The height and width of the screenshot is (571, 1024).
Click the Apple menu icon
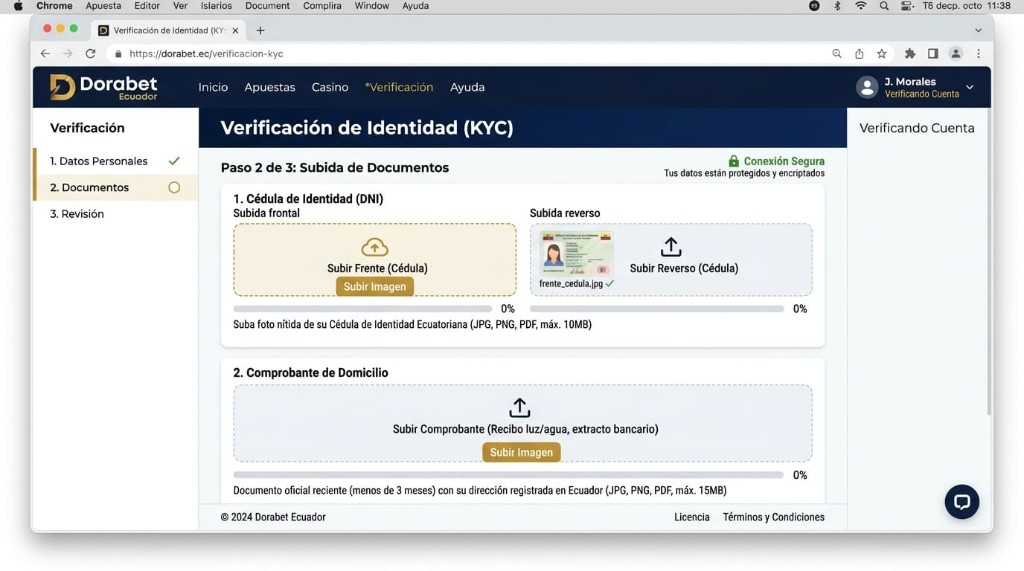click(x=18, y=6)
